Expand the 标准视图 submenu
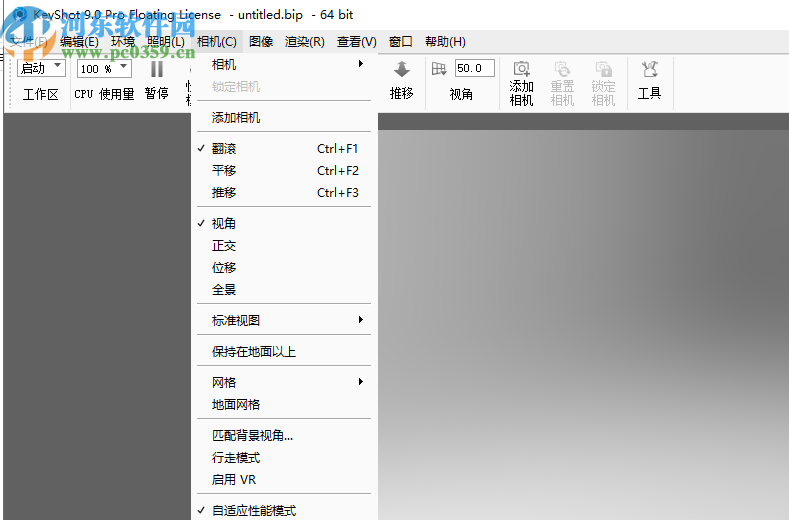The width and height of the screenshot is (789, 520). click(284, 320)
